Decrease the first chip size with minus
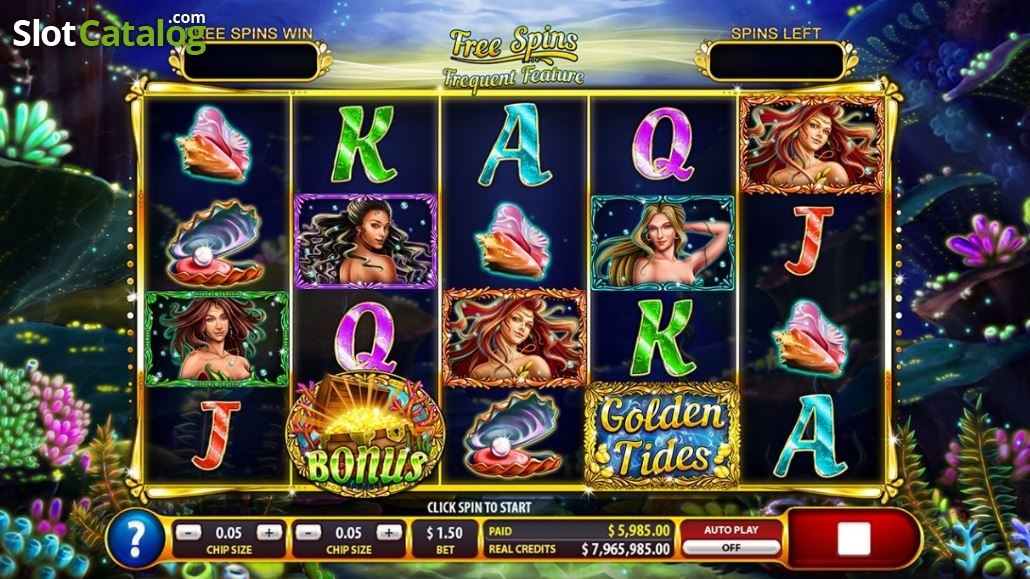 tap(188, 532)
